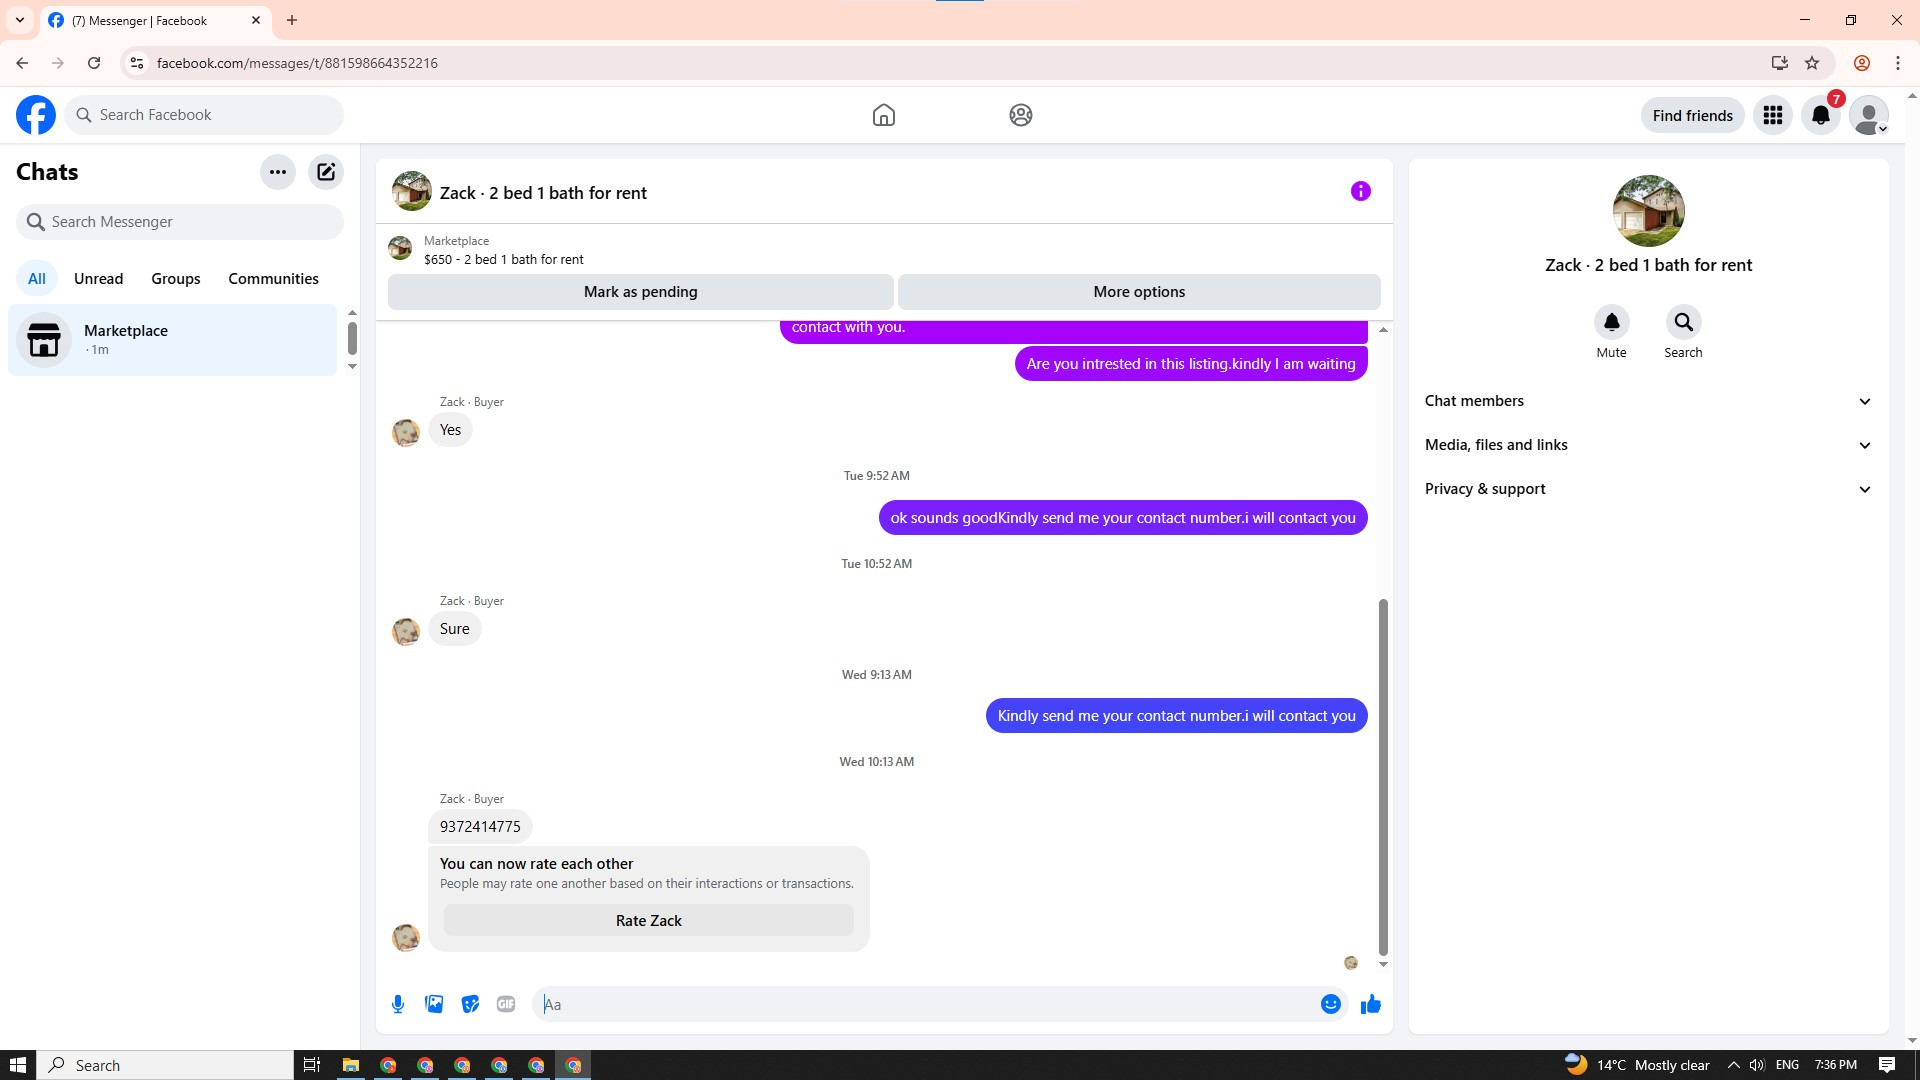Switch to the Unread chats tab

pyautogui.click(x=98, y=279)
